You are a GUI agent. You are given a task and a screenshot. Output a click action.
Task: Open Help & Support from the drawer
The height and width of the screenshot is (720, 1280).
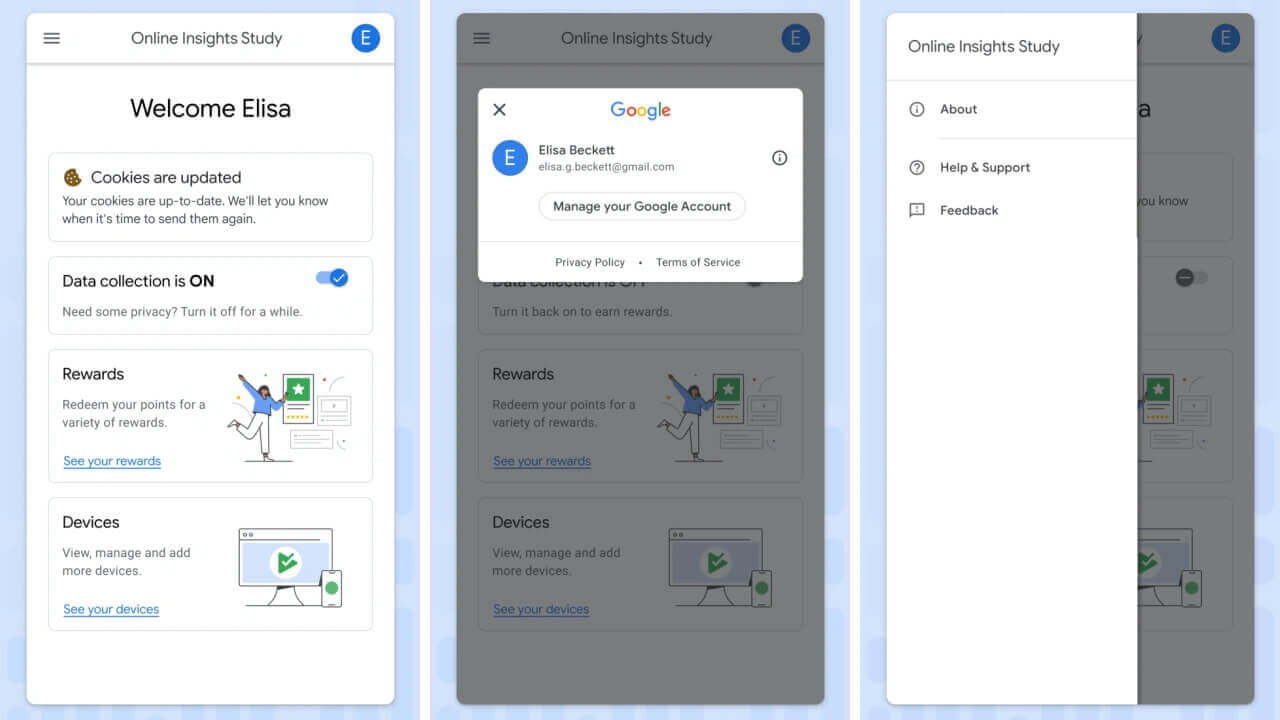tap(984, 168)
